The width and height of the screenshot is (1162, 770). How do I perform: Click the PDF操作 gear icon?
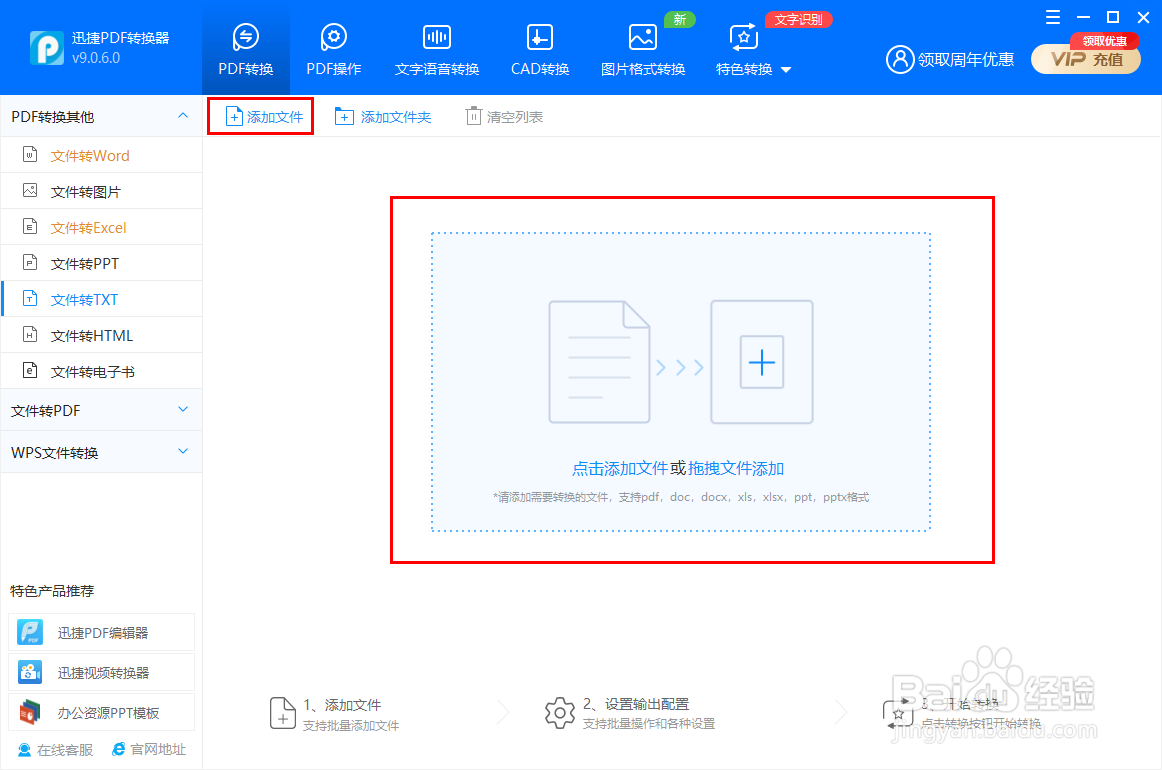tap(333, 36)
